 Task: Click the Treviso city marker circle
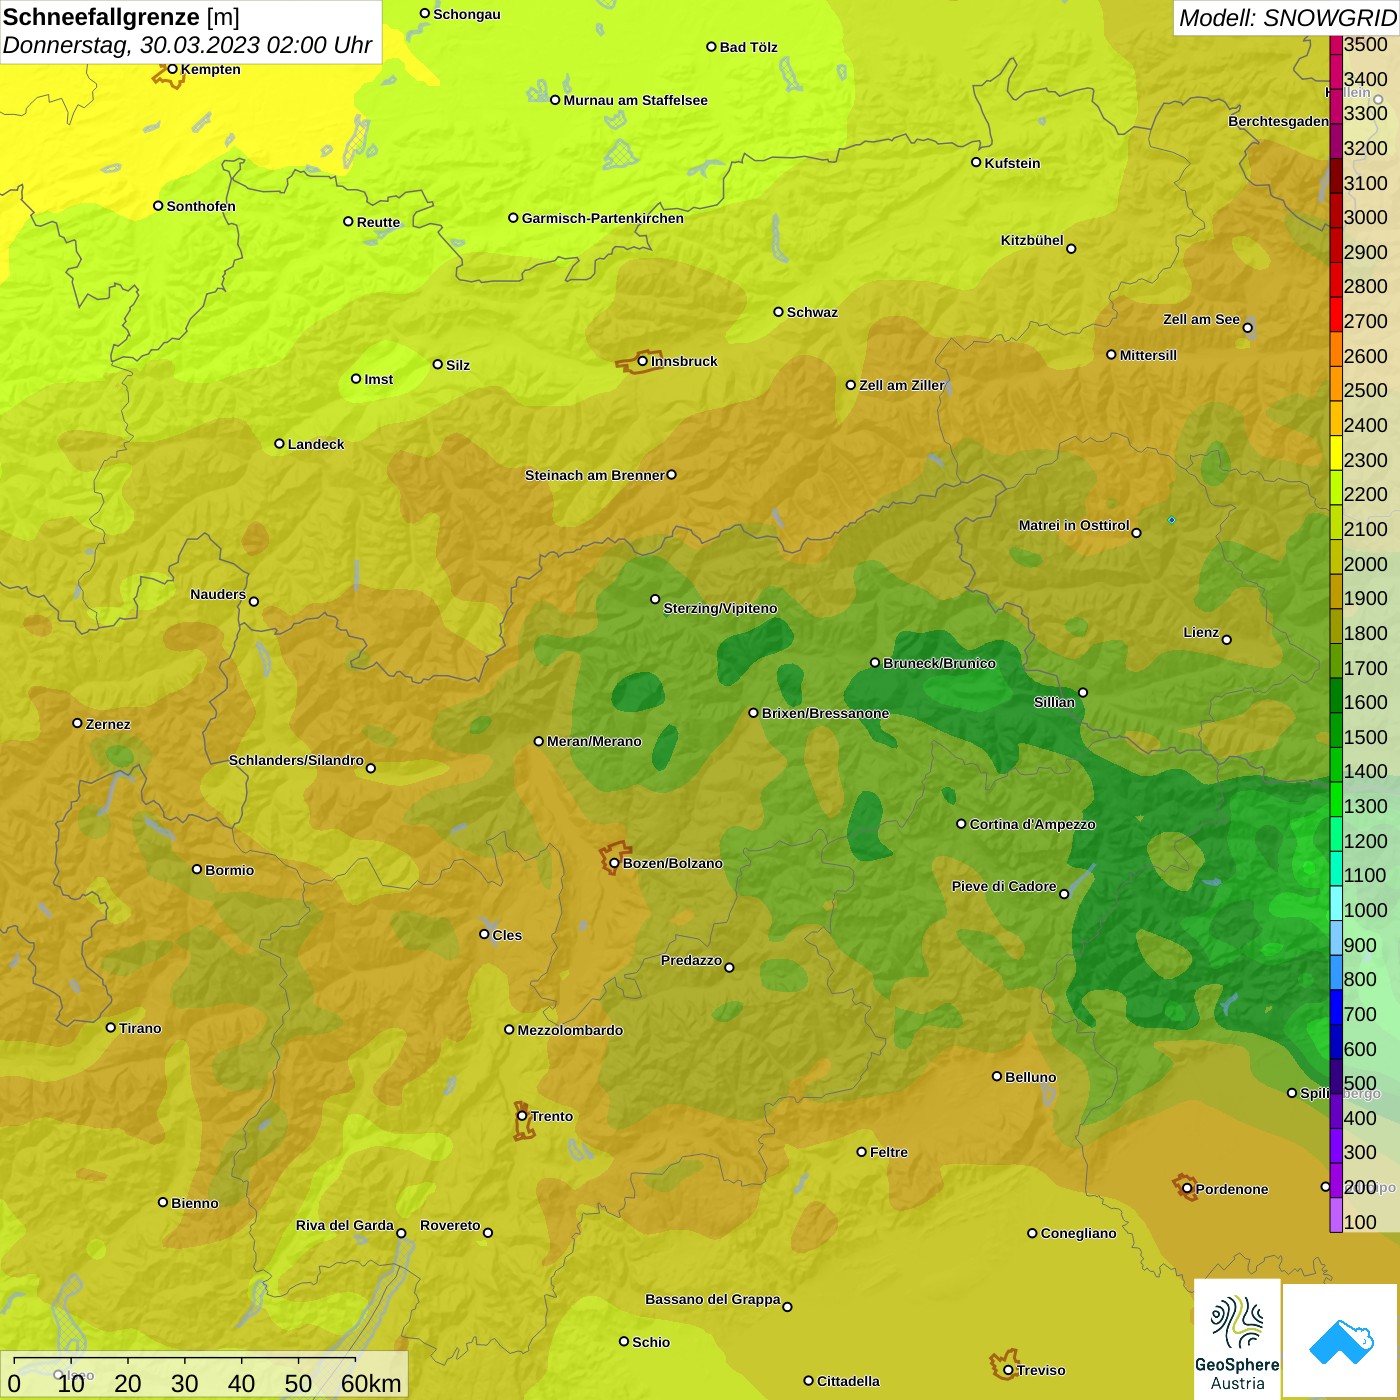coord(1008,1370)
